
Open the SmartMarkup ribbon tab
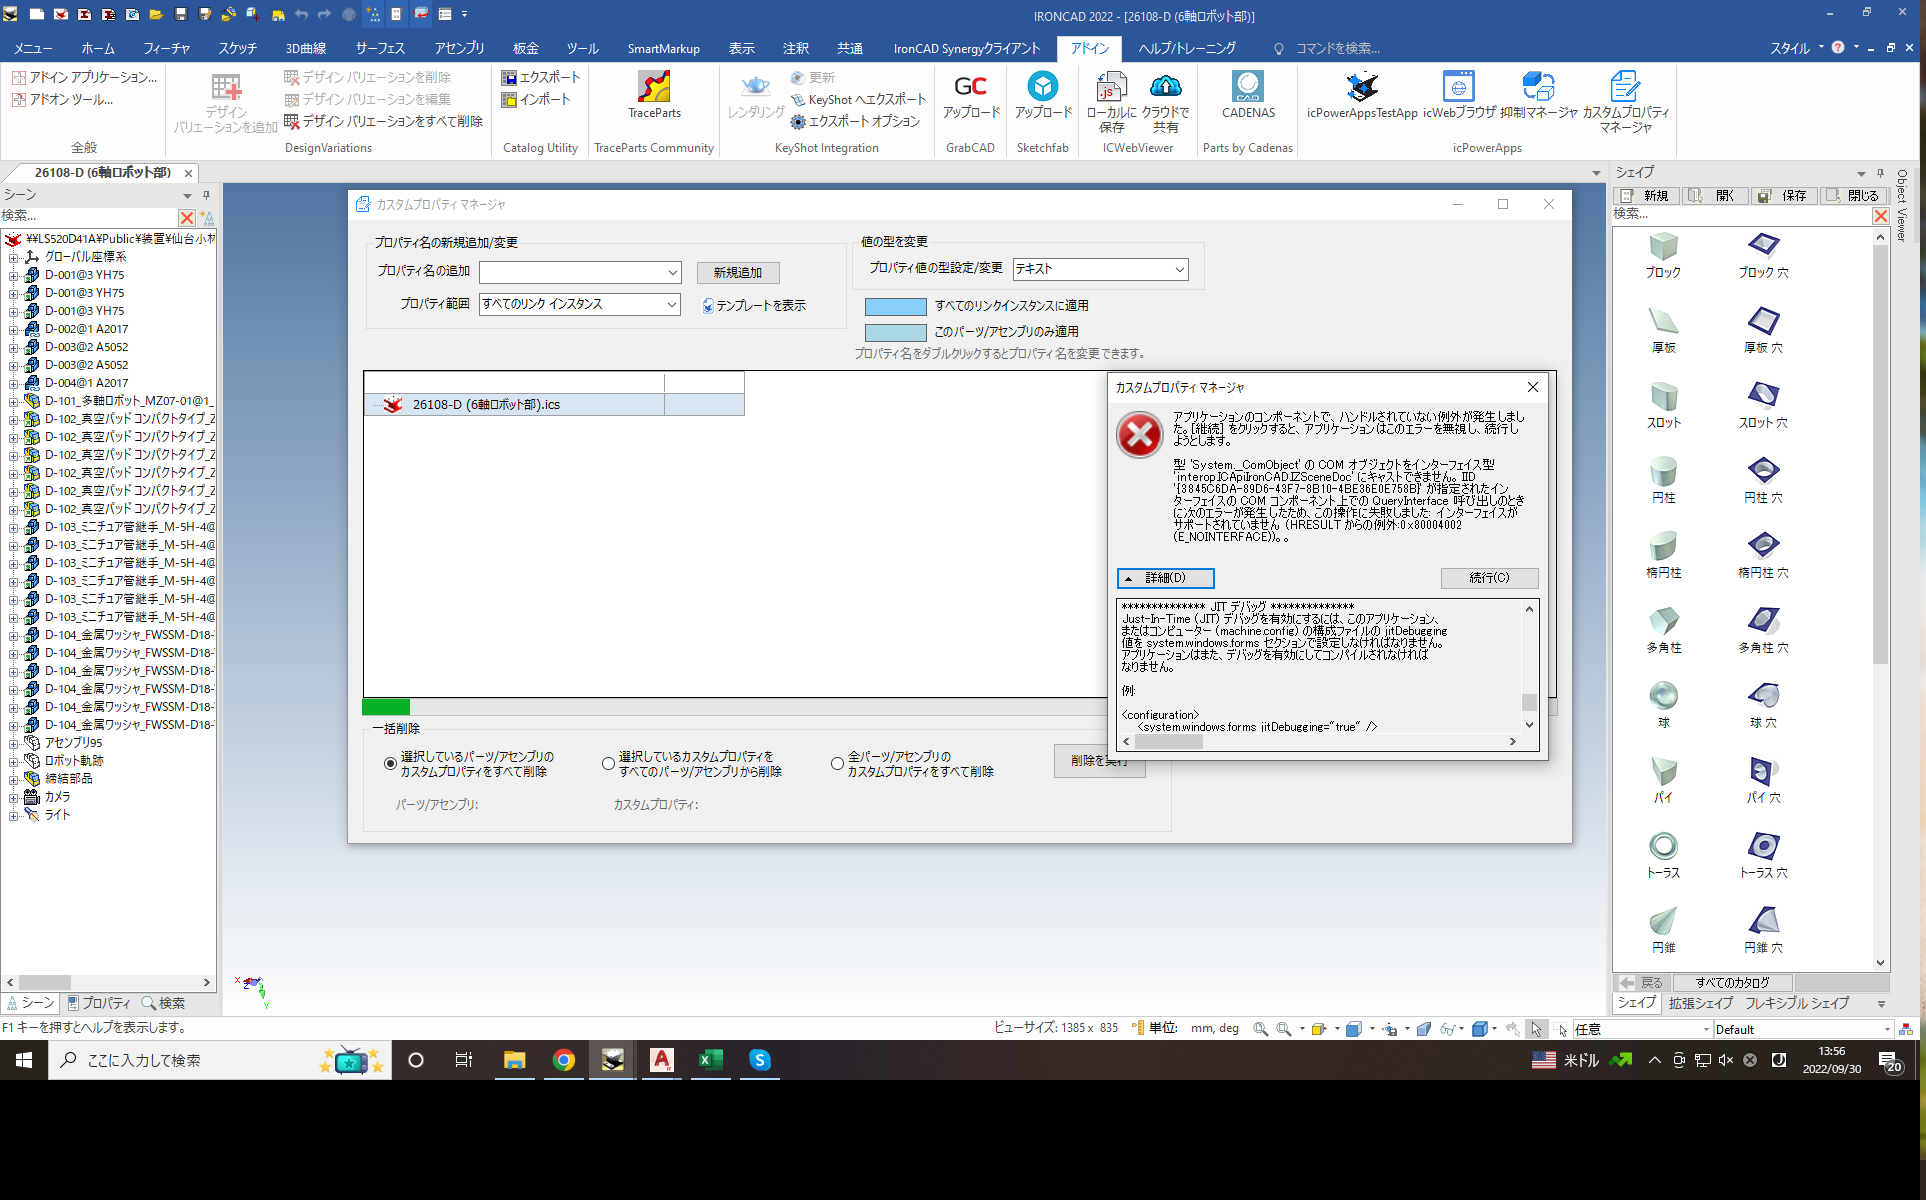click(663, 48)
